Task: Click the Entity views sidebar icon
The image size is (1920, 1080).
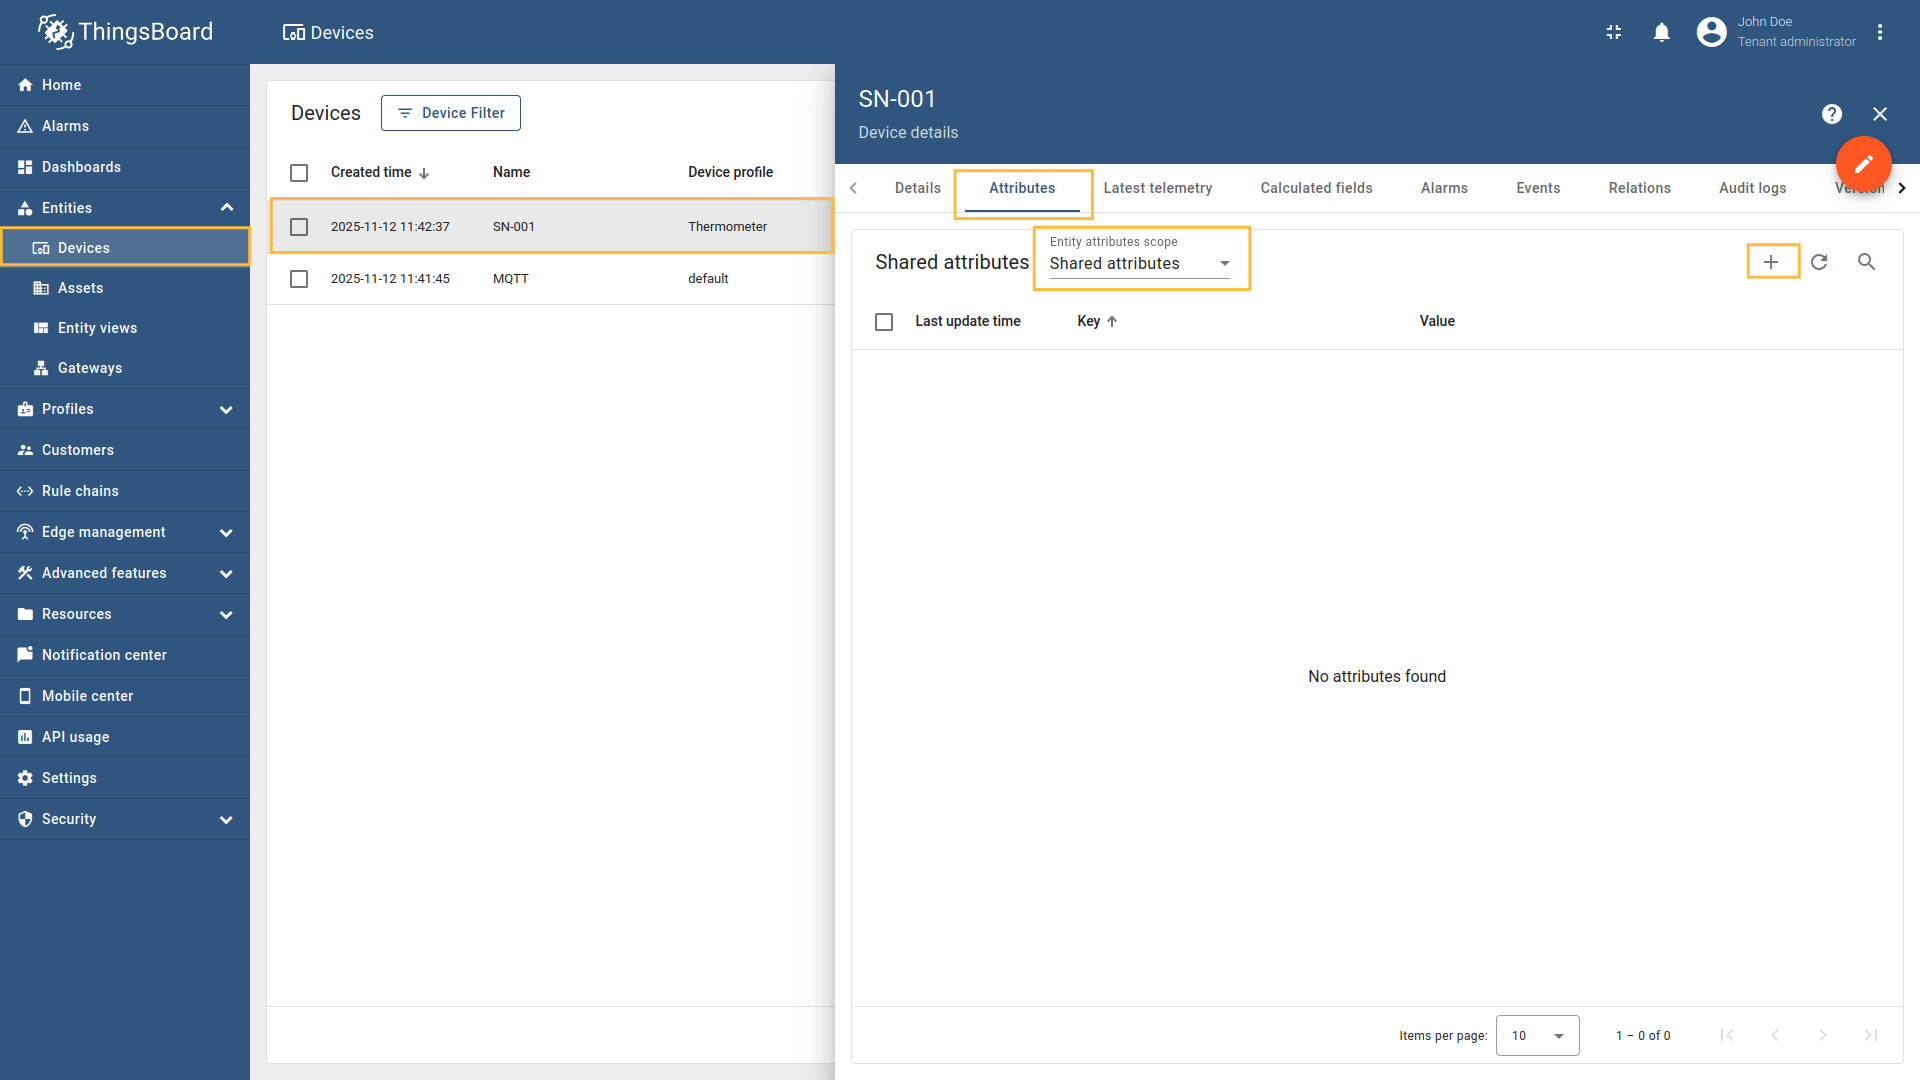Action: (x=41, y=328)
